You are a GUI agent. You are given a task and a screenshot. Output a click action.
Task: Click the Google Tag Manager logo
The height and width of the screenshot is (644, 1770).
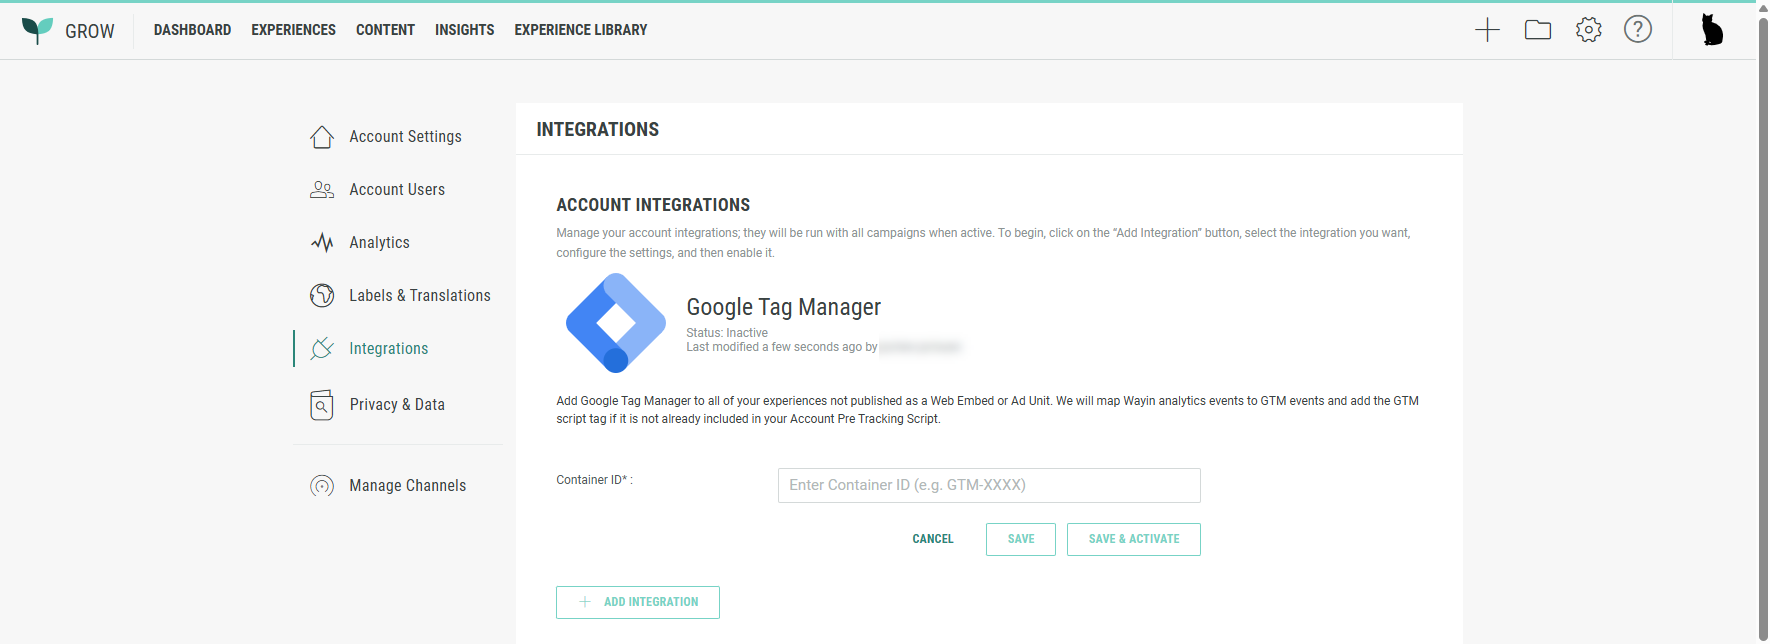[616, 323]
